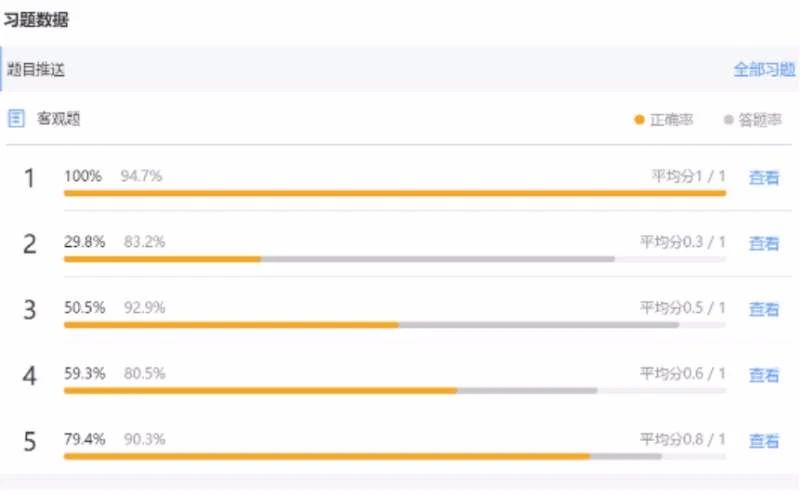This screenshot has width=800, height=494.
Task: Click question 5 progress bar
Action: (395, 456)
